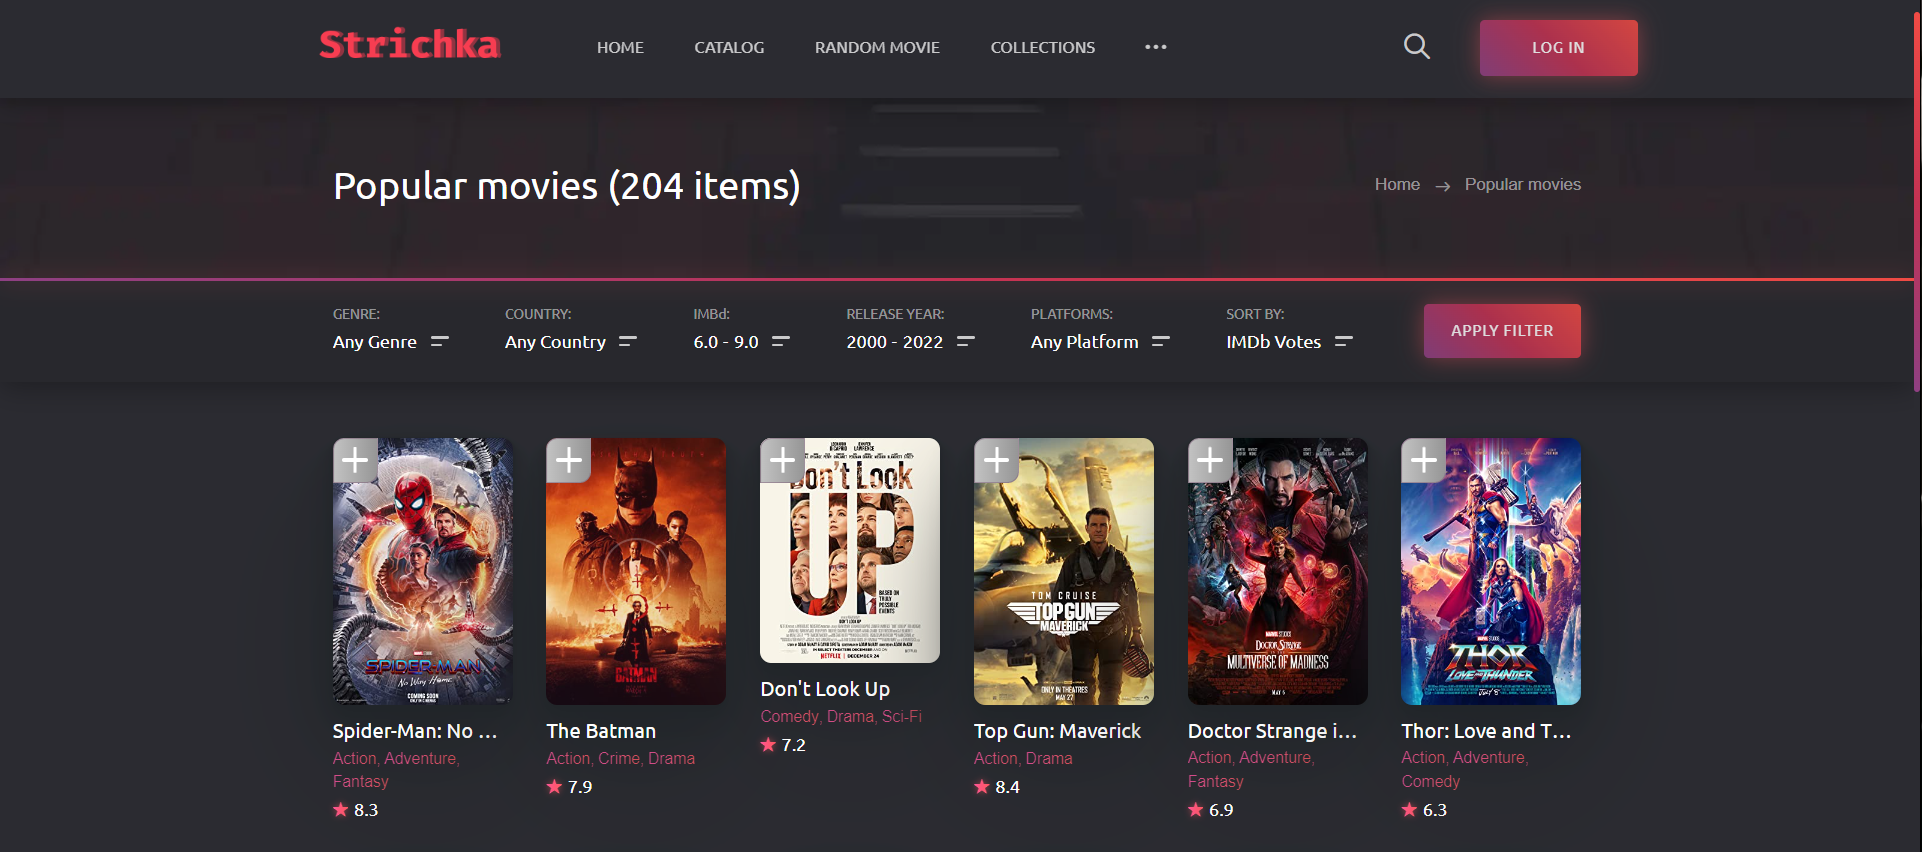Click the Strichka logo

410,45
